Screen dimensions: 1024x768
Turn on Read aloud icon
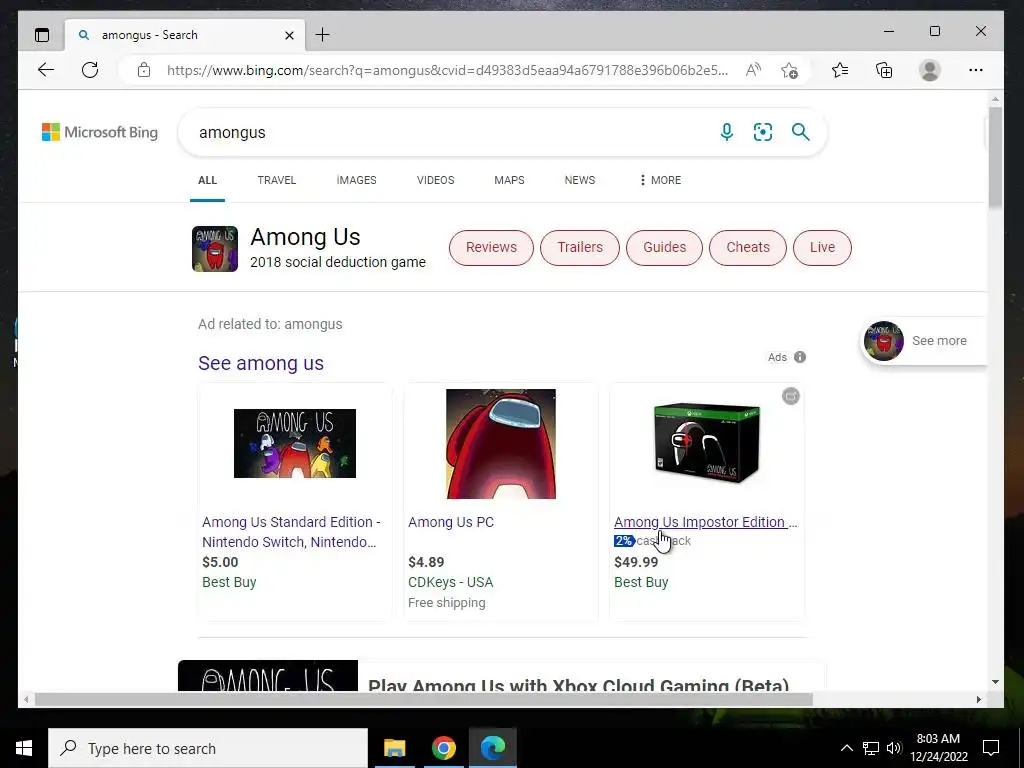(x=753, y=70)
